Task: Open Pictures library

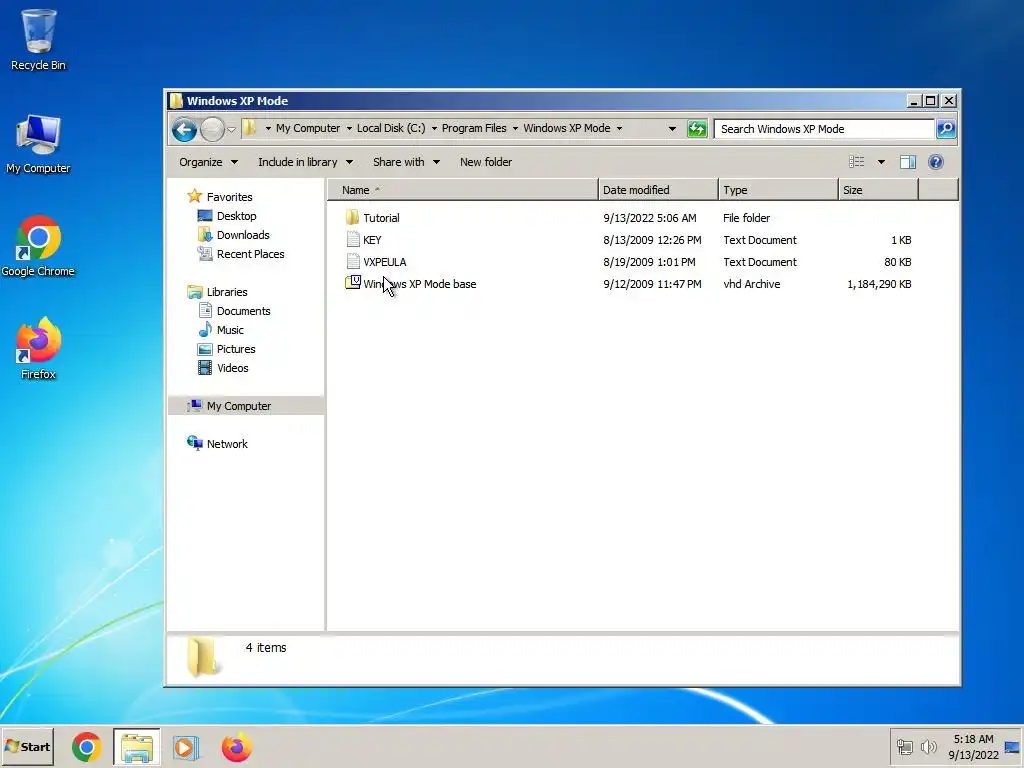Action: 236,349
